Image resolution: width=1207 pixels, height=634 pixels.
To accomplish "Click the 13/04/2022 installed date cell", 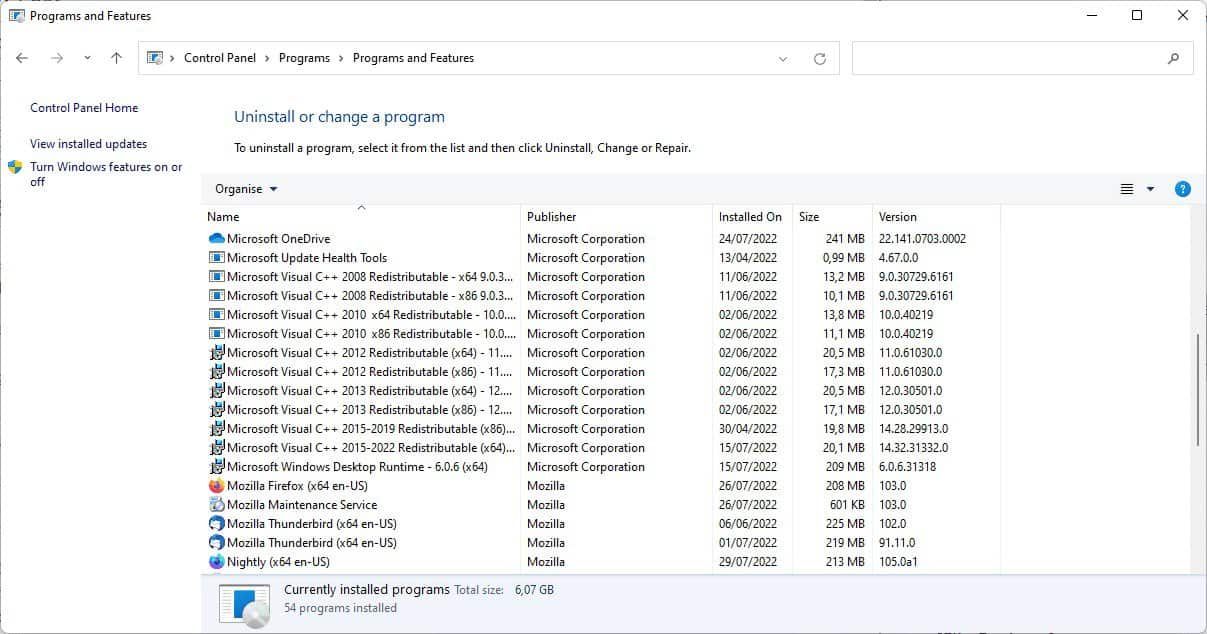I will tap(747, 258).
